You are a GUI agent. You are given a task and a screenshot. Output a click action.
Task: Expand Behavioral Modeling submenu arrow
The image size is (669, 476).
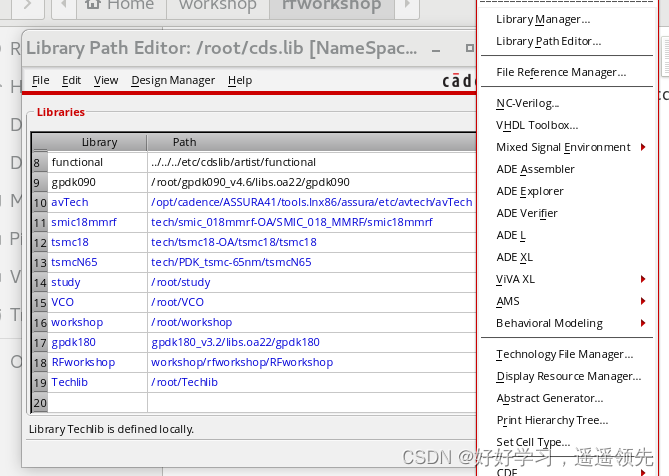643,323
